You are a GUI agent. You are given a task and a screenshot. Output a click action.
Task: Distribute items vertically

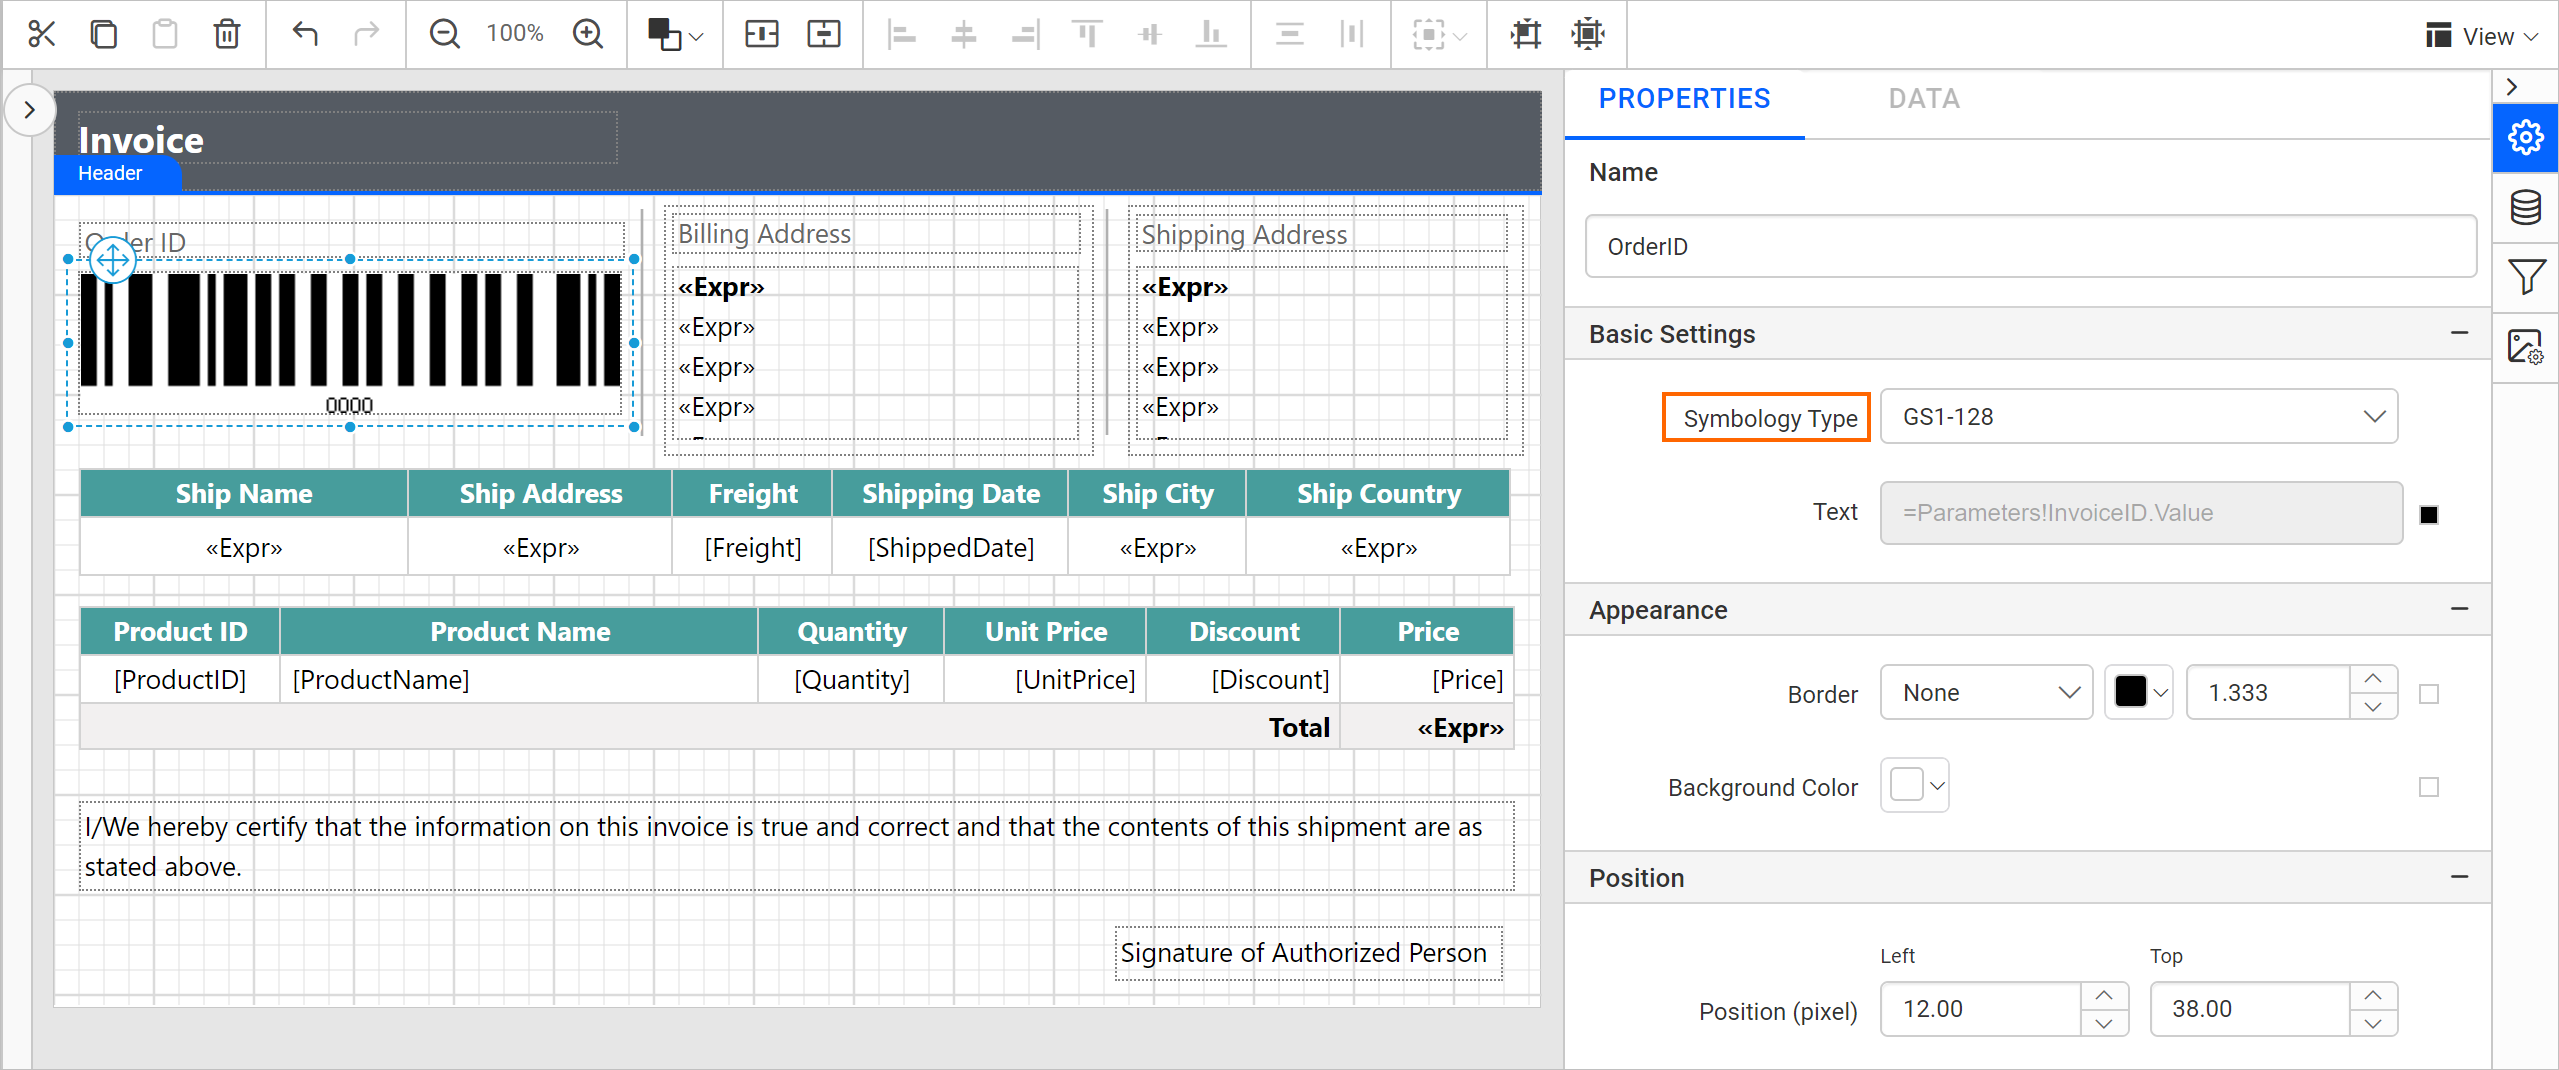(x=1290, y=34)
